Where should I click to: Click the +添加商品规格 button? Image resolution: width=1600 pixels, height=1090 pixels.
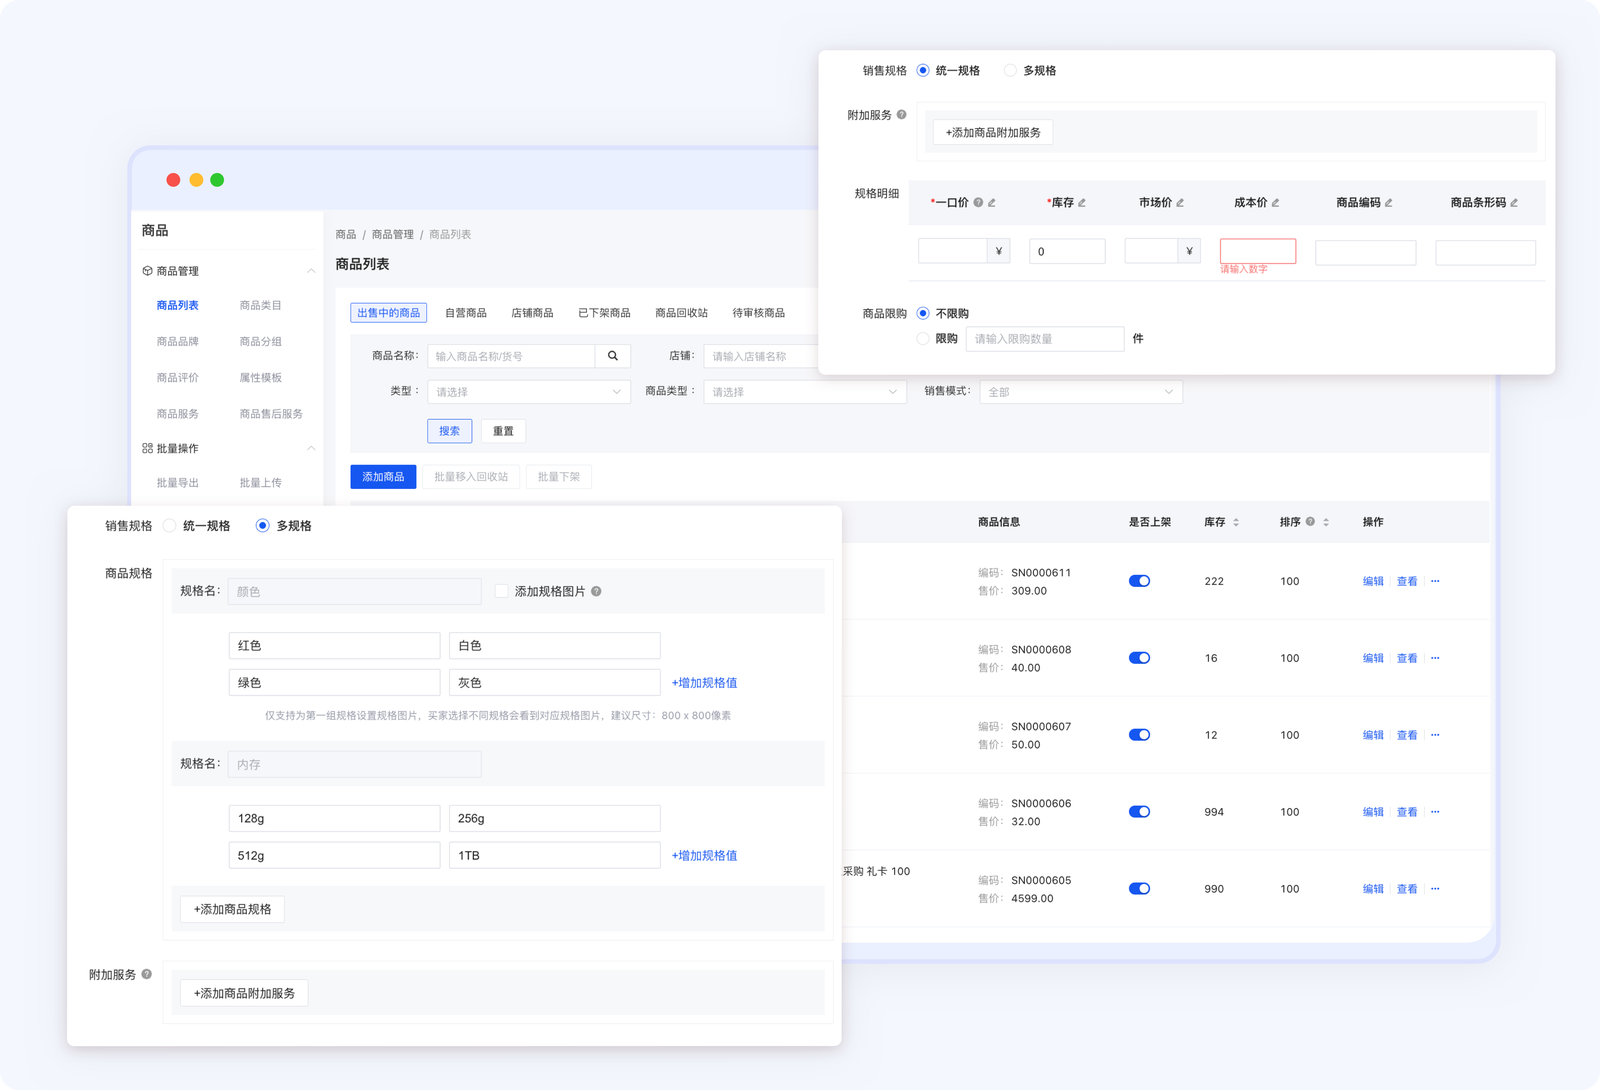[x=232, y=909]
